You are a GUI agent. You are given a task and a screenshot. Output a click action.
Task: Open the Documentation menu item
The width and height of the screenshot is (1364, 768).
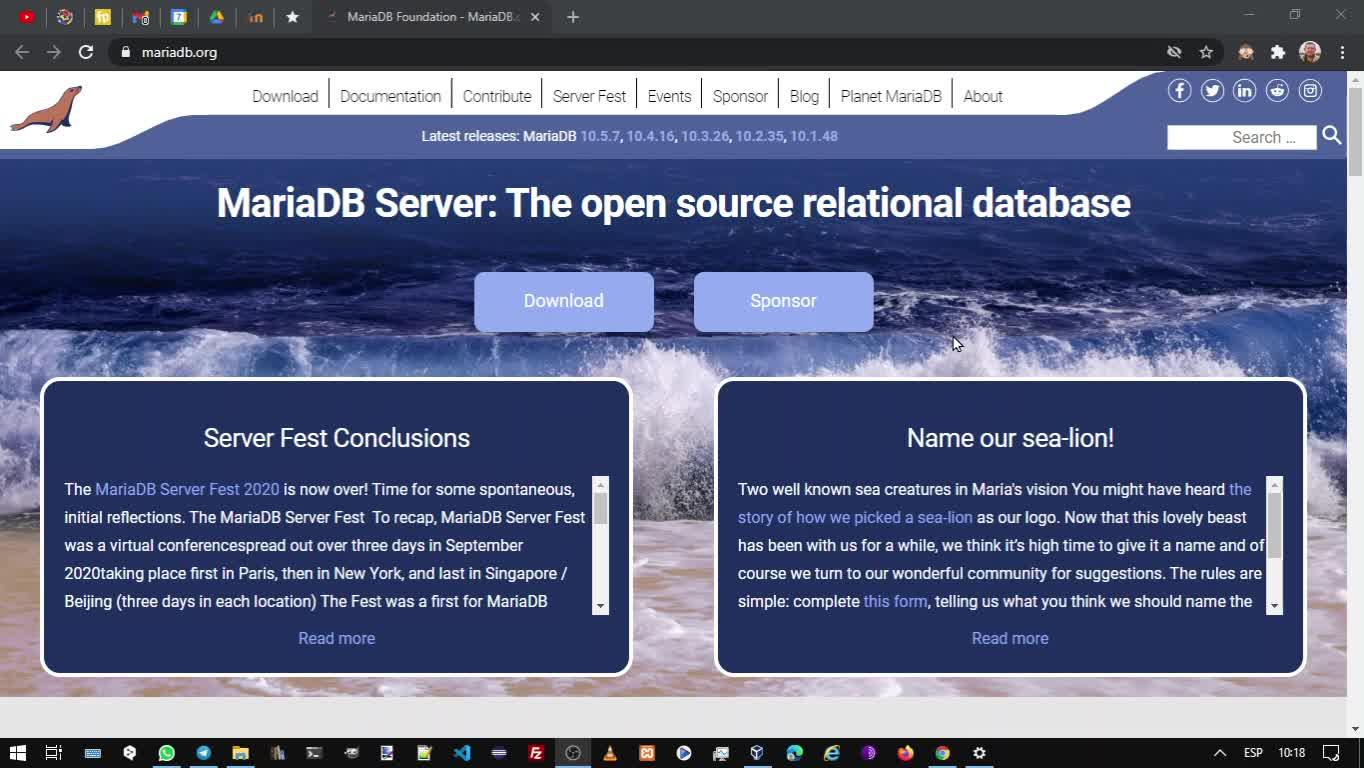coord(390,96)
